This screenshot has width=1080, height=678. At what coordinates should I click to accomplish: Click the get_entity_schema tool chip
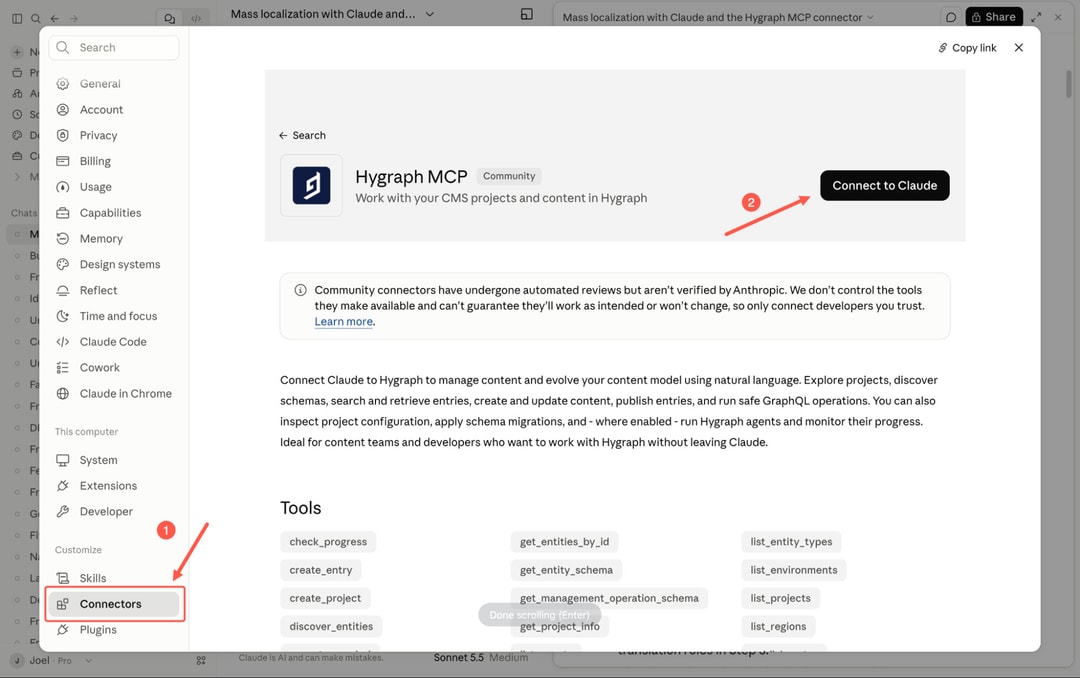[566, 571]
